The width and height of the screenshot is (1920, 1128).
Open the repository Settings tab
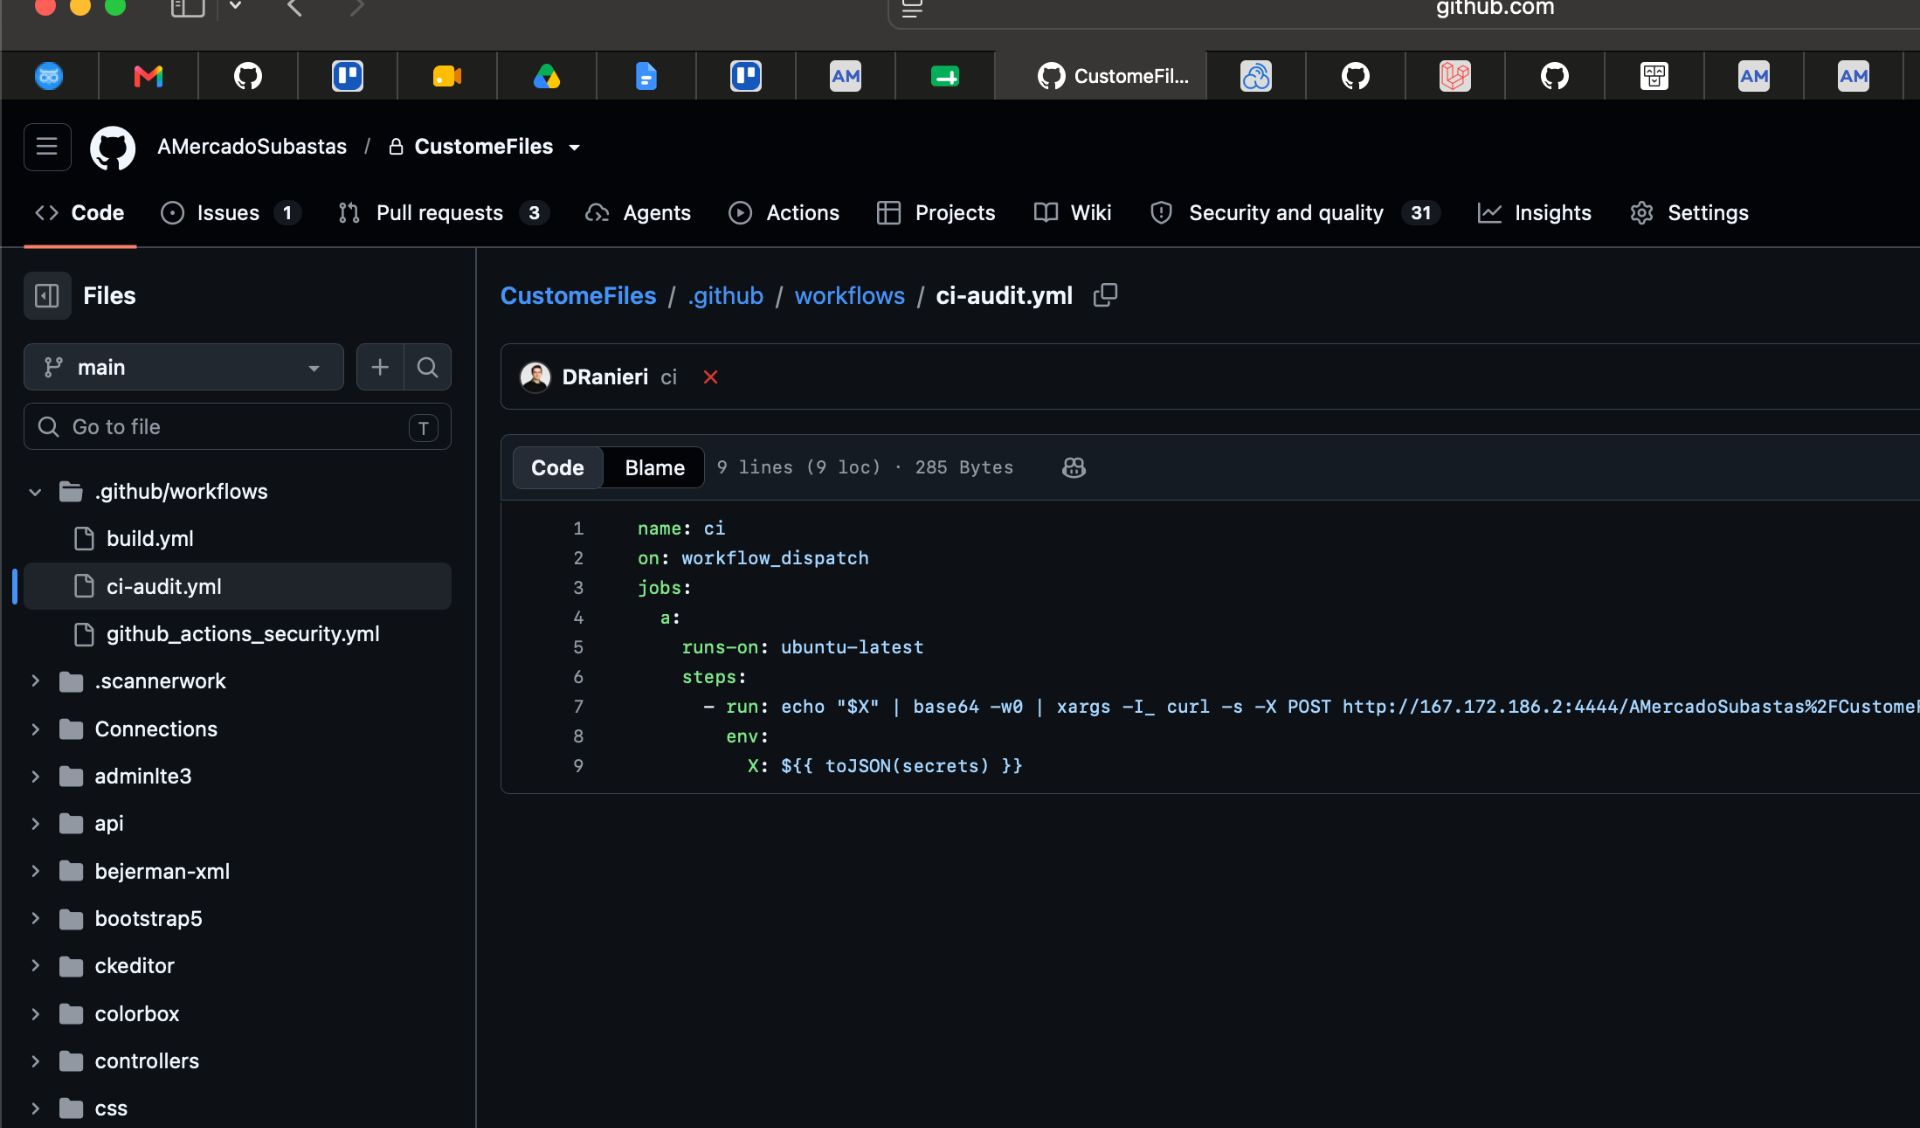[1689, 213]
